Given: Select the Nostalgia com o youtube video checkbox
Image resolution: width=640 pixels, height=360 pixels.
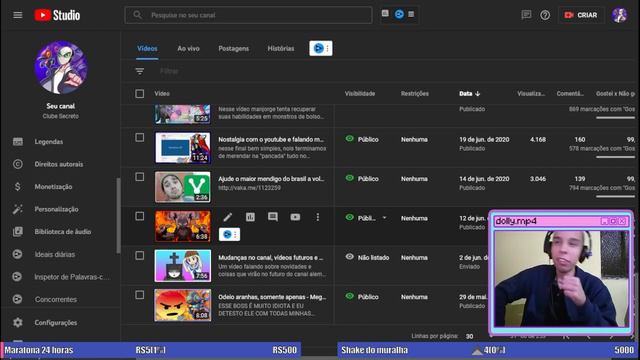Looking at the screenshot, I should point(140,138).
